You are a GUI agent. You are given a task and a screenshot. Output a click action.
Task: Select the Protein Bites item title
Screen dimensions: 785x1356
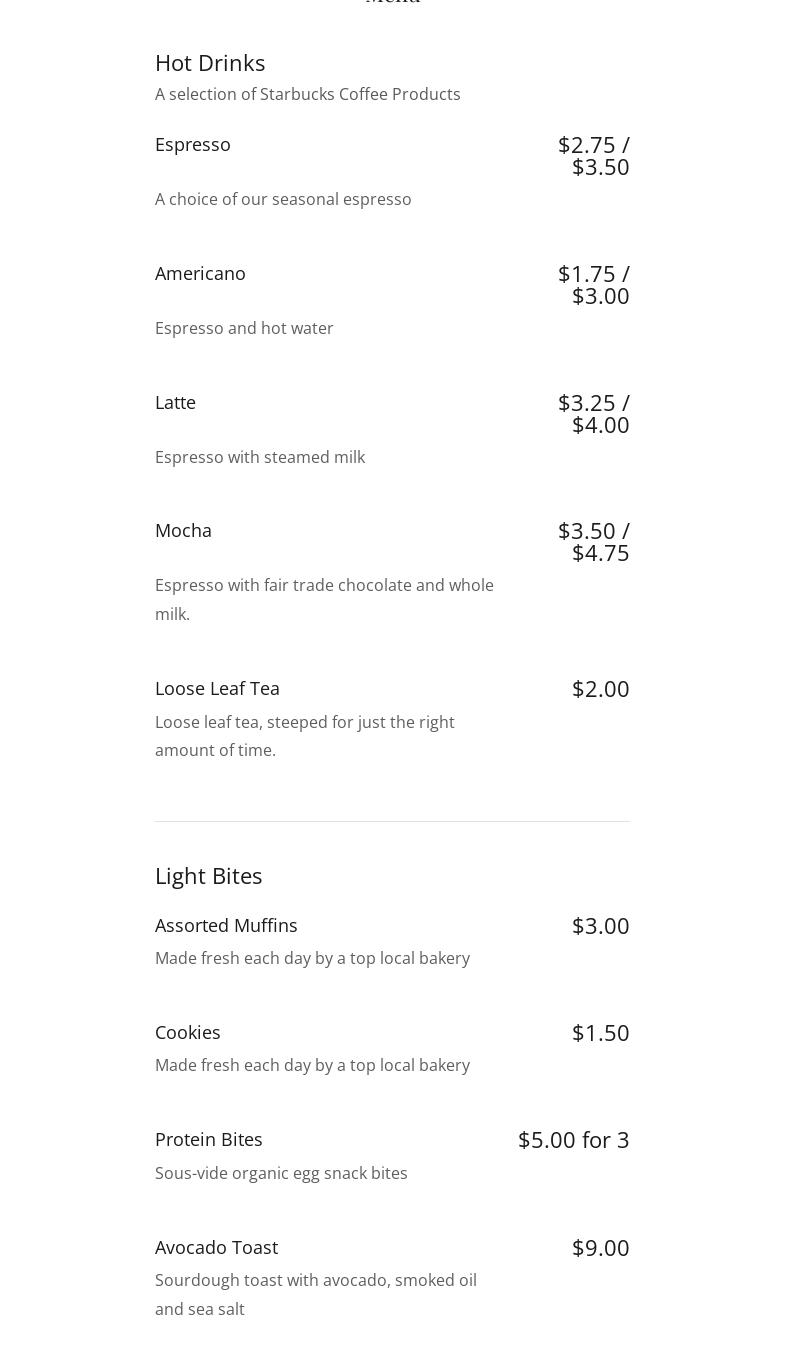(208, 1140)
